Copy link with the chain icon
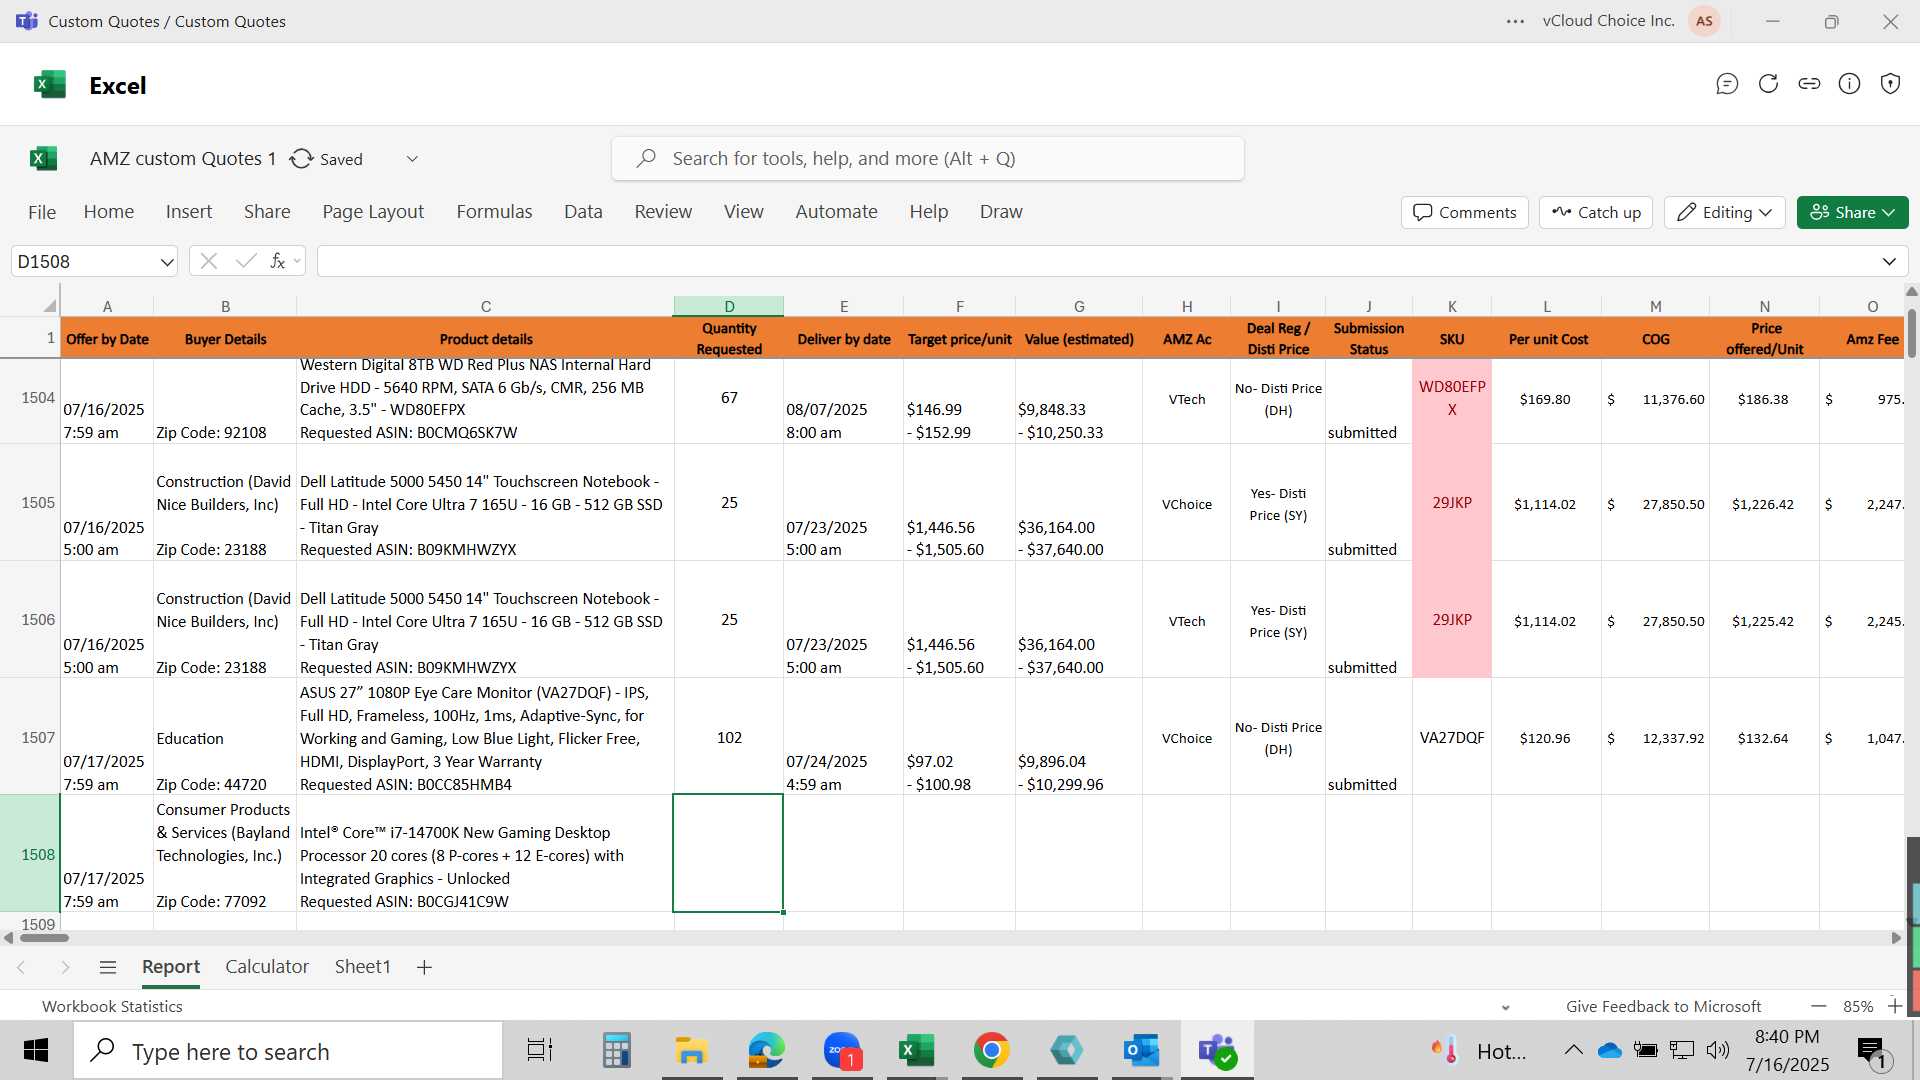This screenshot has height=1080, width=1920. point(1809,84)
